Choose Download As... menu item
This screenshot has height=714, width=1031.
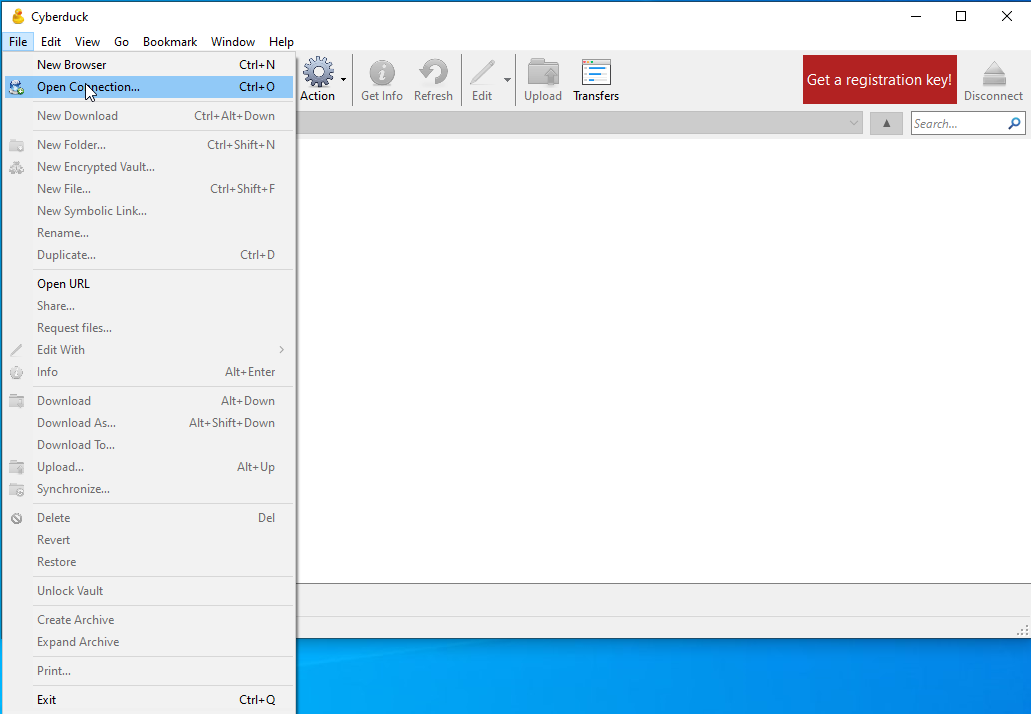149,423
